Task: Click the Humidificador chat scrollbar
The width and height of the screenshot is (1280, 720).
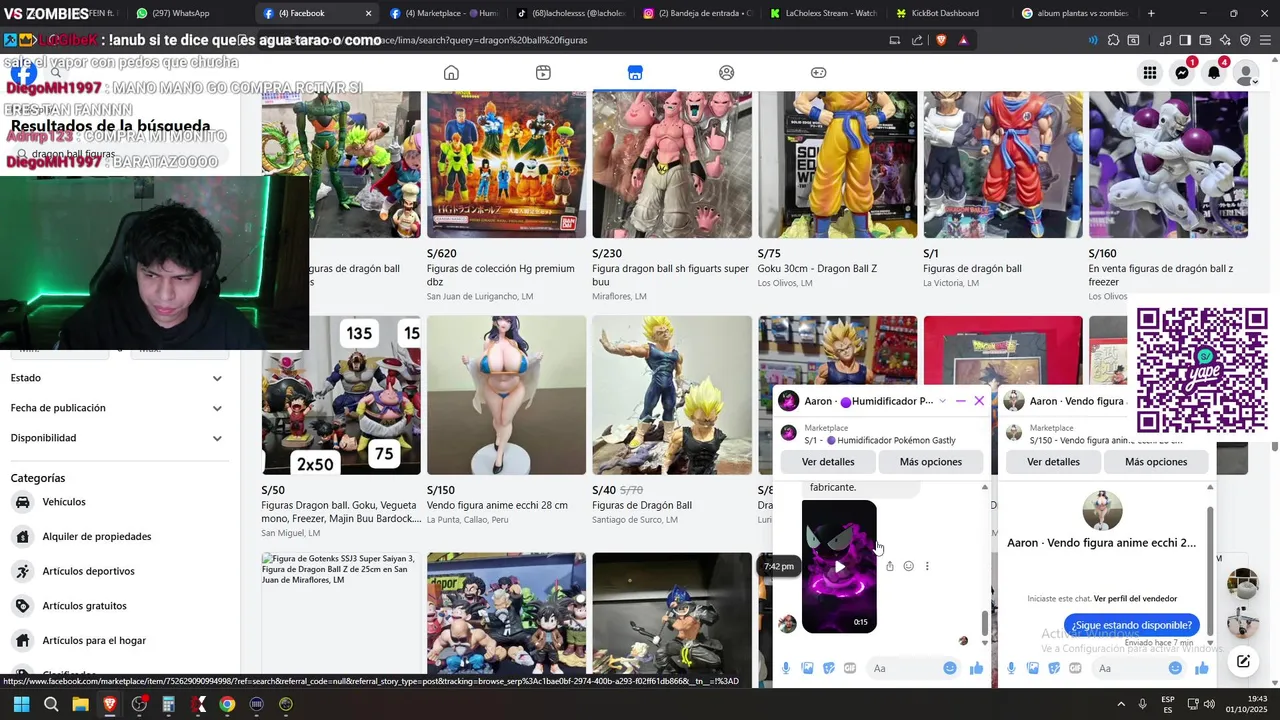Action: pyautogui.click(x=985, y=622)
